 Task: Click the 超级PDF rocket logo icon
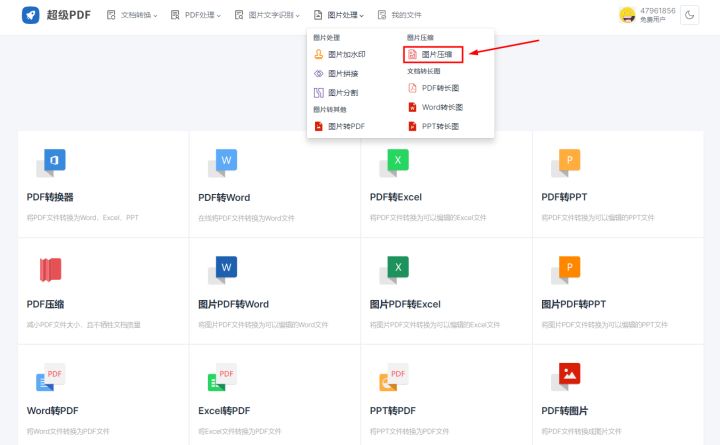click(31, 15)
